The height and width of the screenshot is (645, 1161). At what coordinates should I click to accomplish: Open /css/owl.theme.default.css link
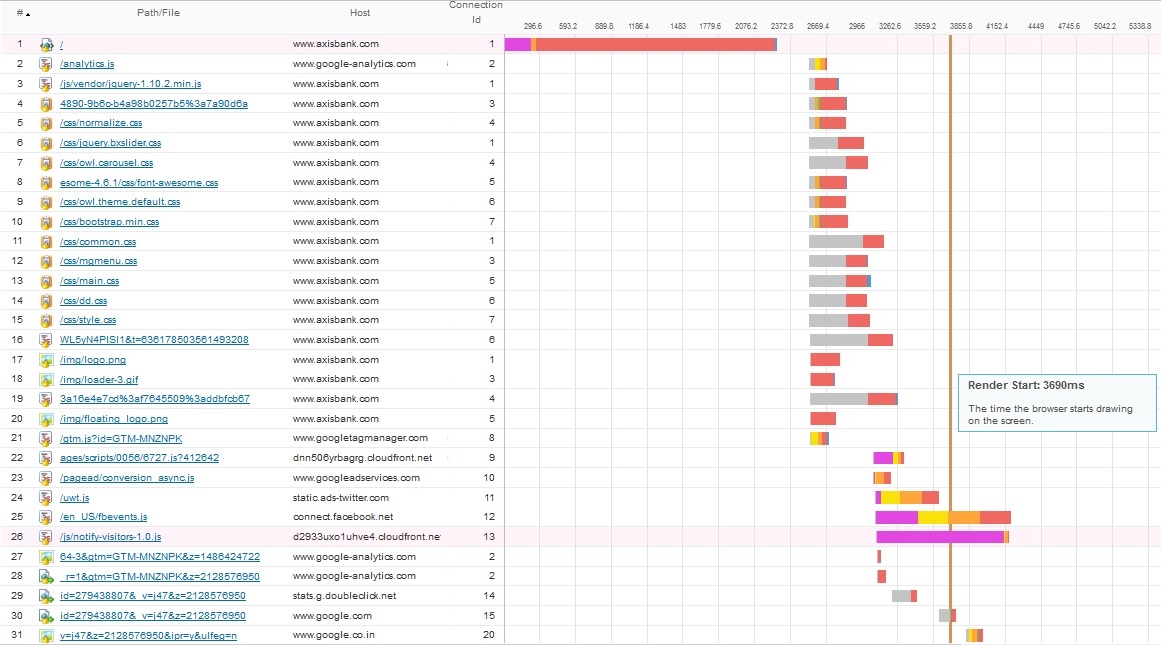tap(120, 201)
